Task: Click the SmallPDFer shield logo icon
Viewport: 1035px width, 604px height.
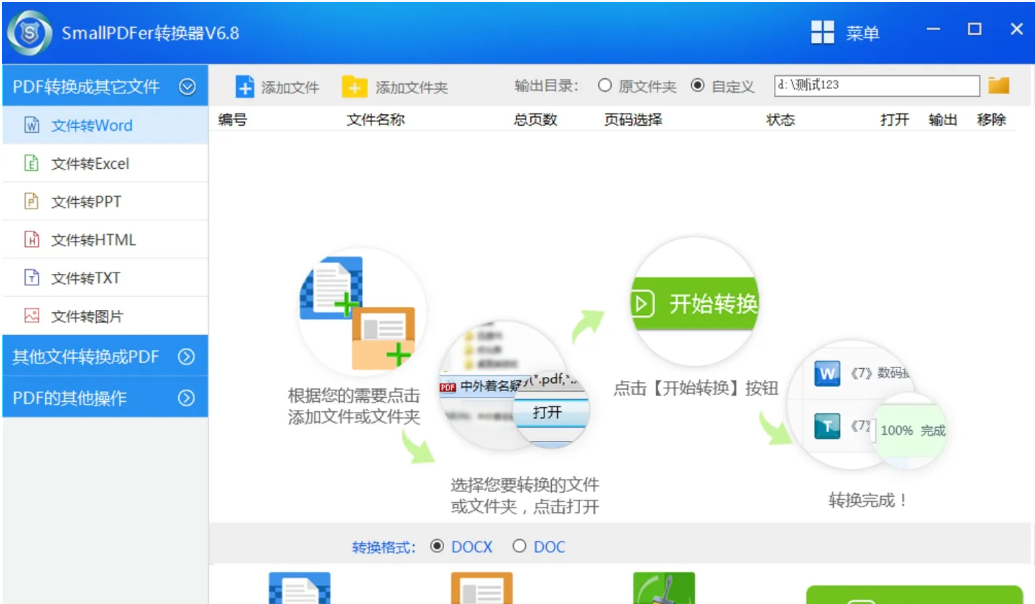Action: [29, 33]
